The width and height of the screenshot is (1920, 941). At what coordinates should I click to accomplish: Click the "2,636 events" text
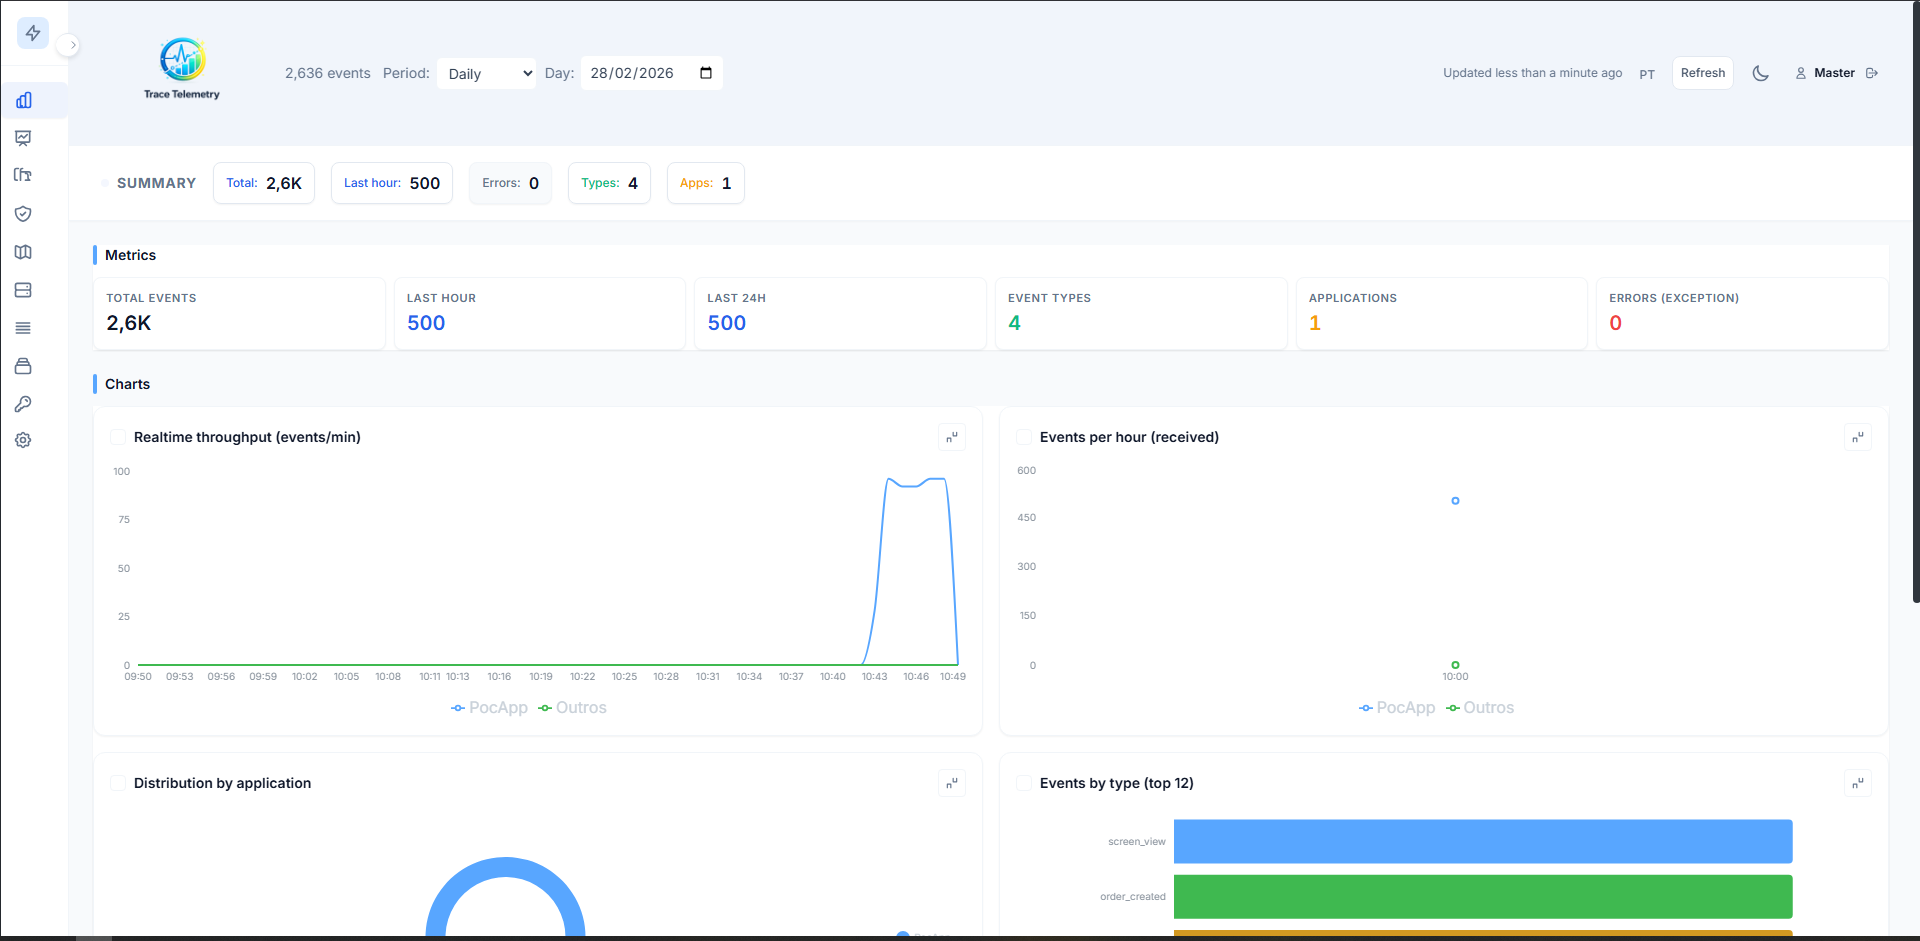click(327, 73)
